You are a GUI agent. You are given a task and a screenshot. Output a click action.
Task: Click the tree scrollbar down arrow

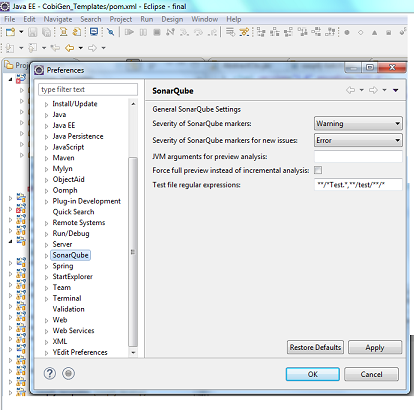point(133,352)
